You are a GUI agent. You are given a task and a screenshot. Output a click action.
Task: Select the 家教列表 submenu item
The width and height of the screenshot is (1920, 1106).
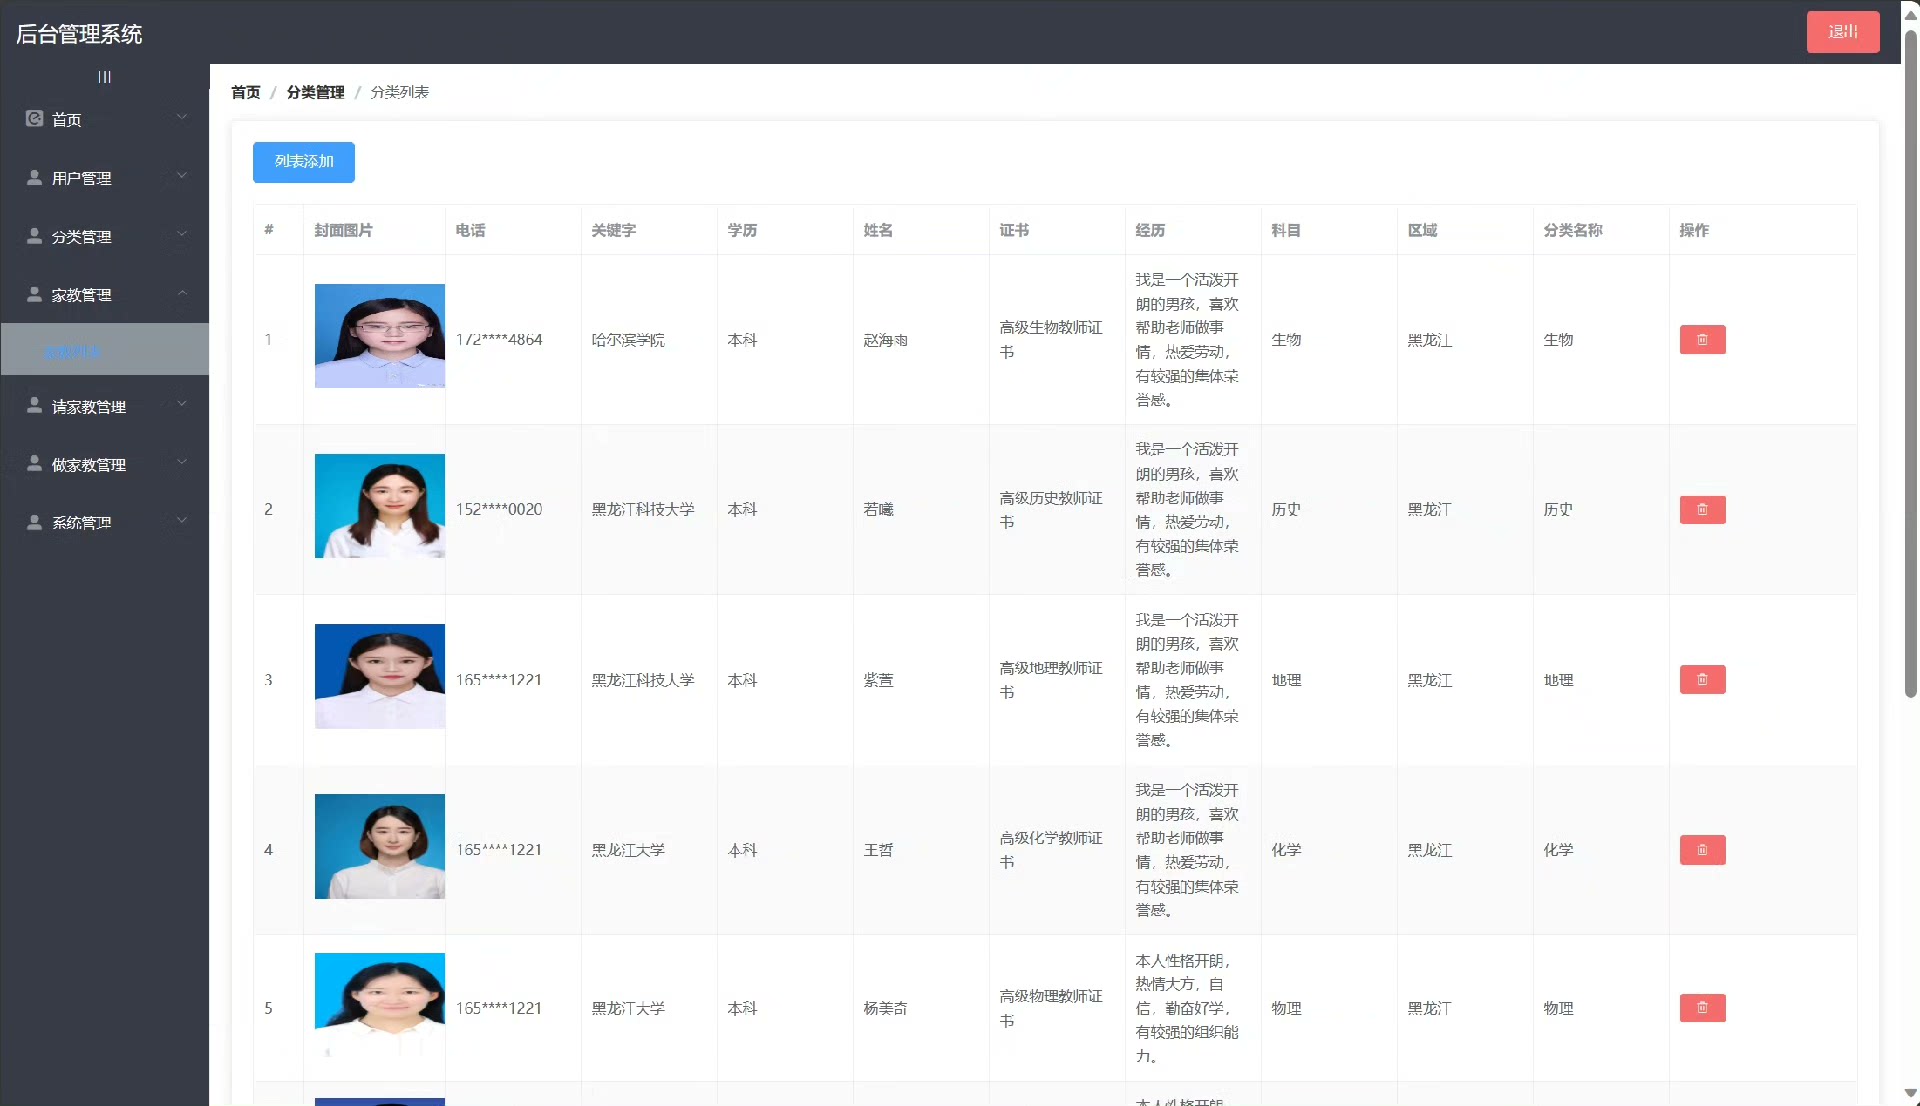[72, 351]
